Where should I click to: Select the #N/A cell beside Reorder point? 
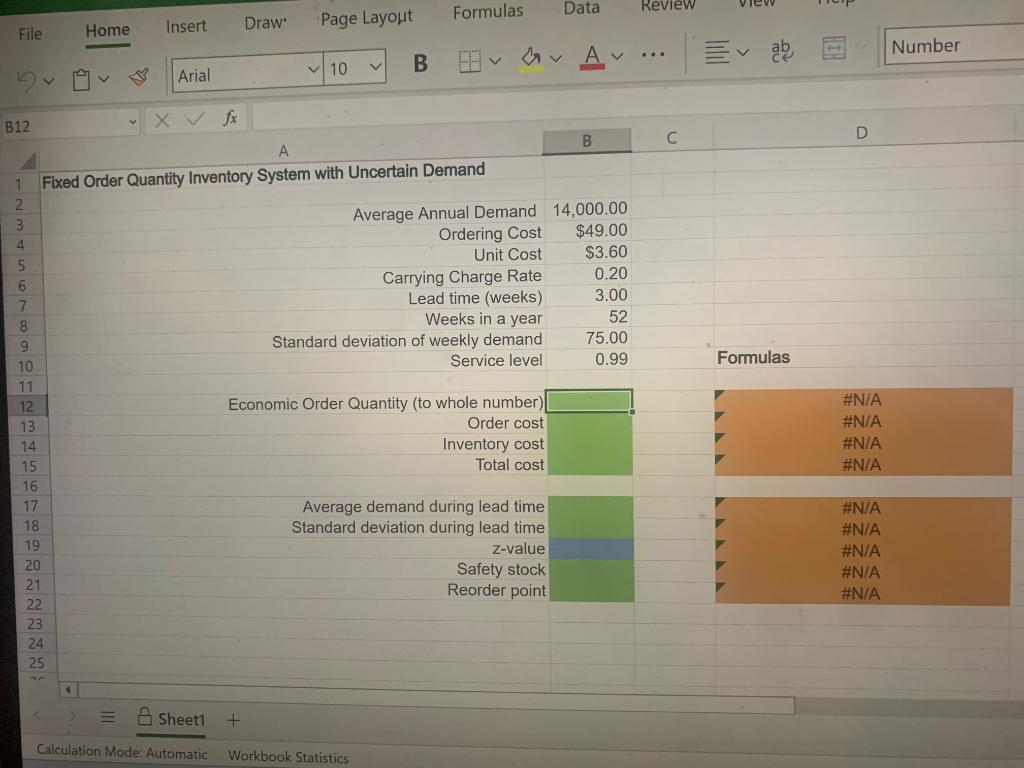coord(862,594)
